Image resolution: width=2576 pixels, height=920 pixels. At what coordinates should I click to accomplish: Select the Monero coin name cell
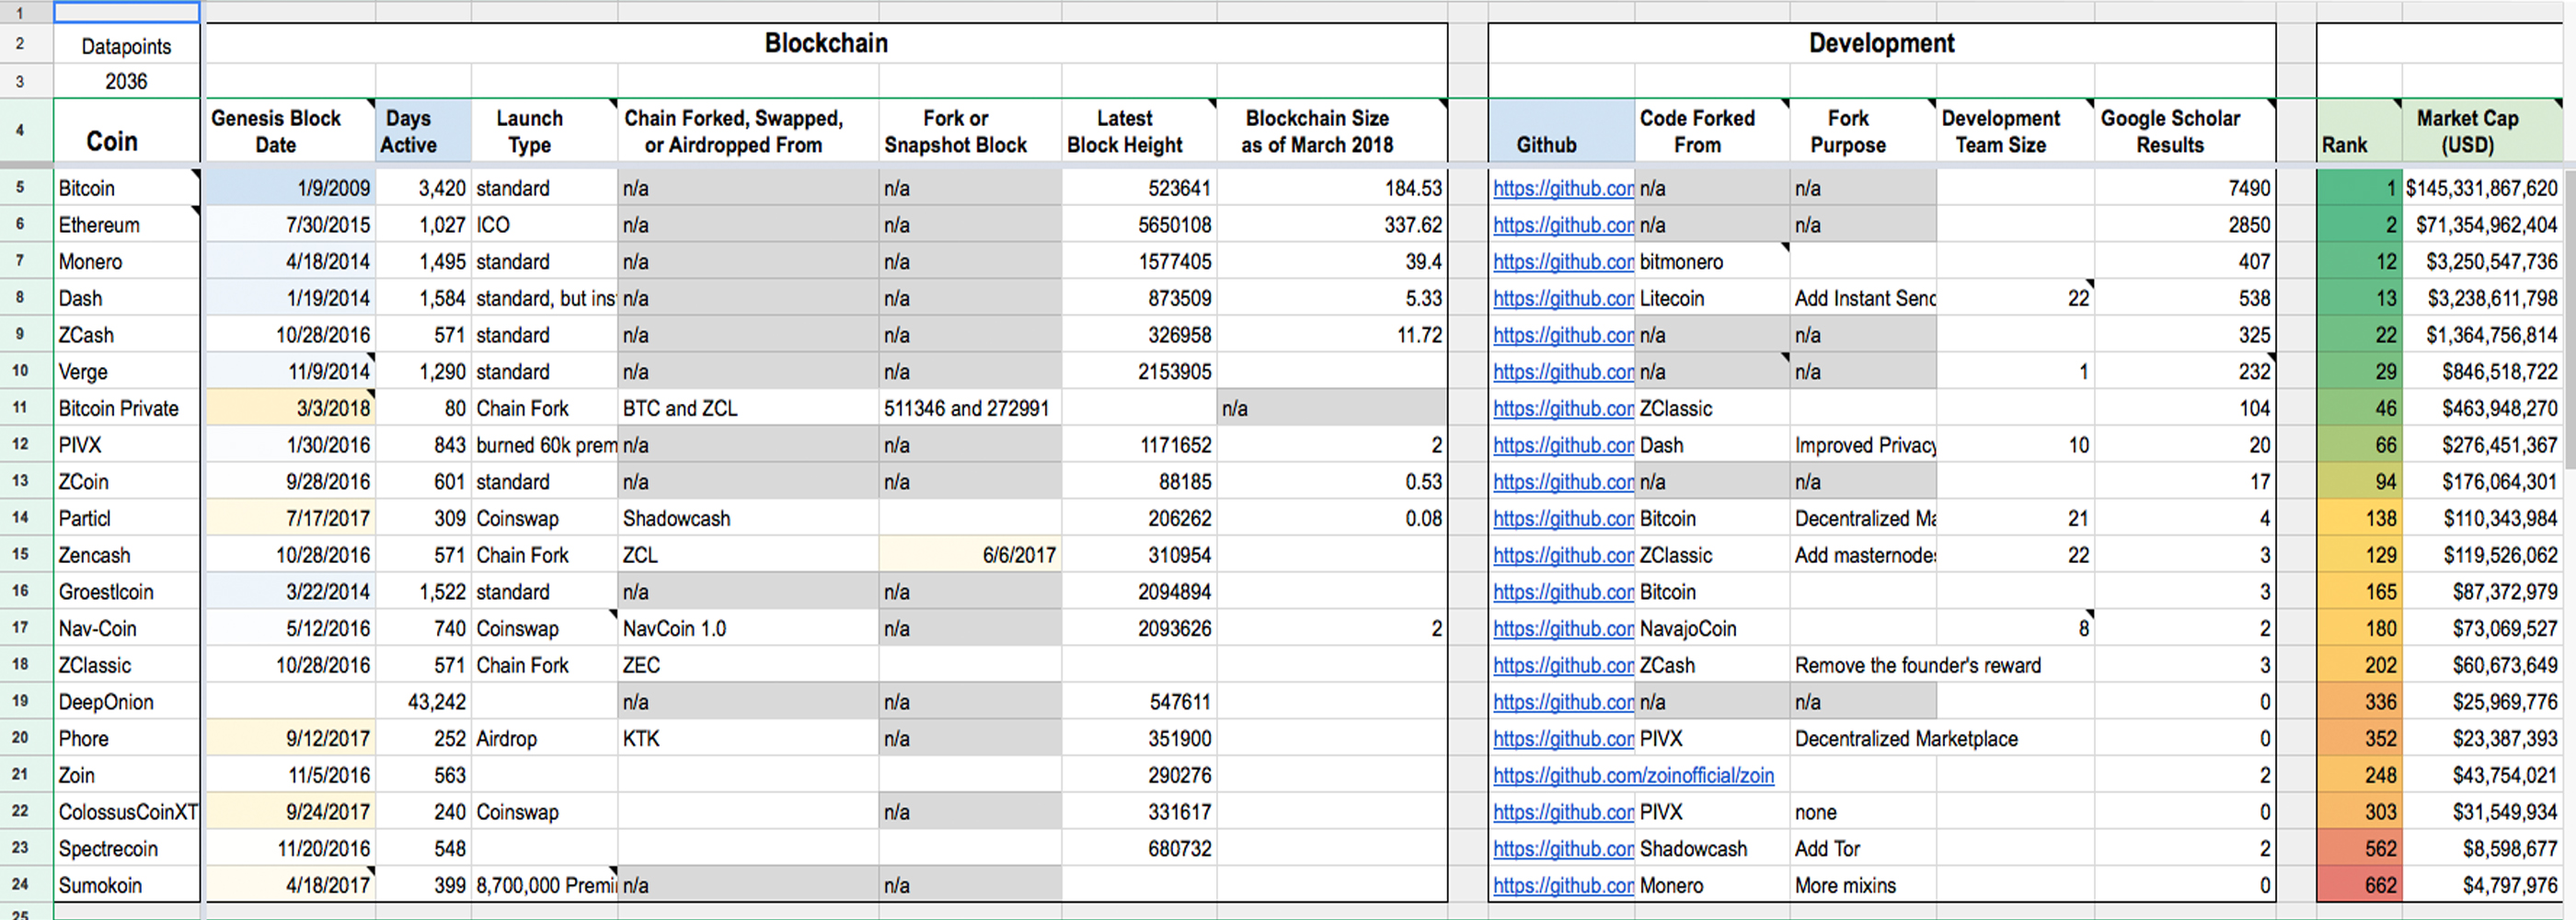[x=127, y=262]
